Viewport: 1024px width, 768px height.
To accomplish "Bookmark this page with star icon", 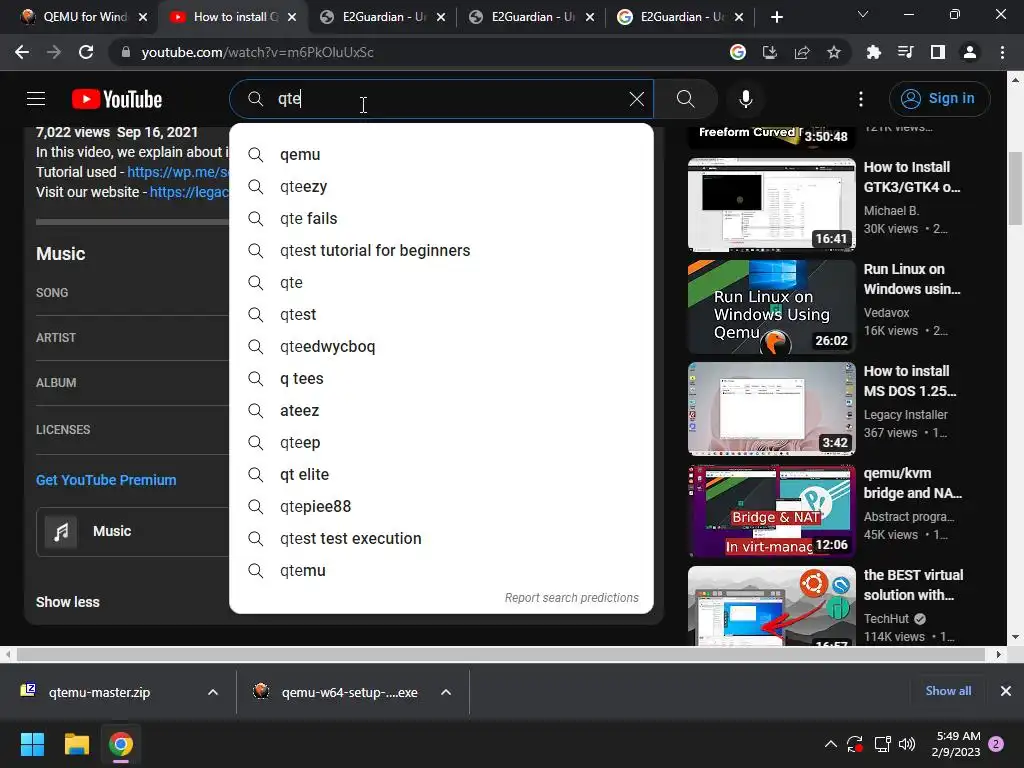I will point(834,52).
